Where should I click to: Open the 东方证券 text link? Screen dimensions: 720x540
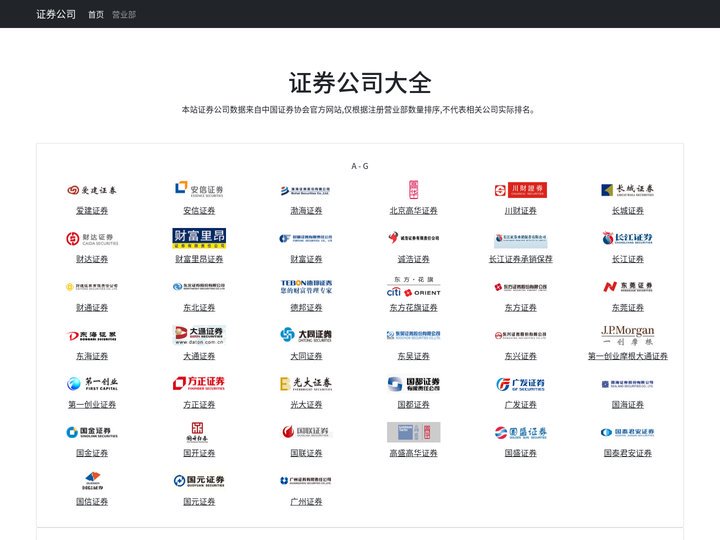pyautogui.click(x=521, y=308)
